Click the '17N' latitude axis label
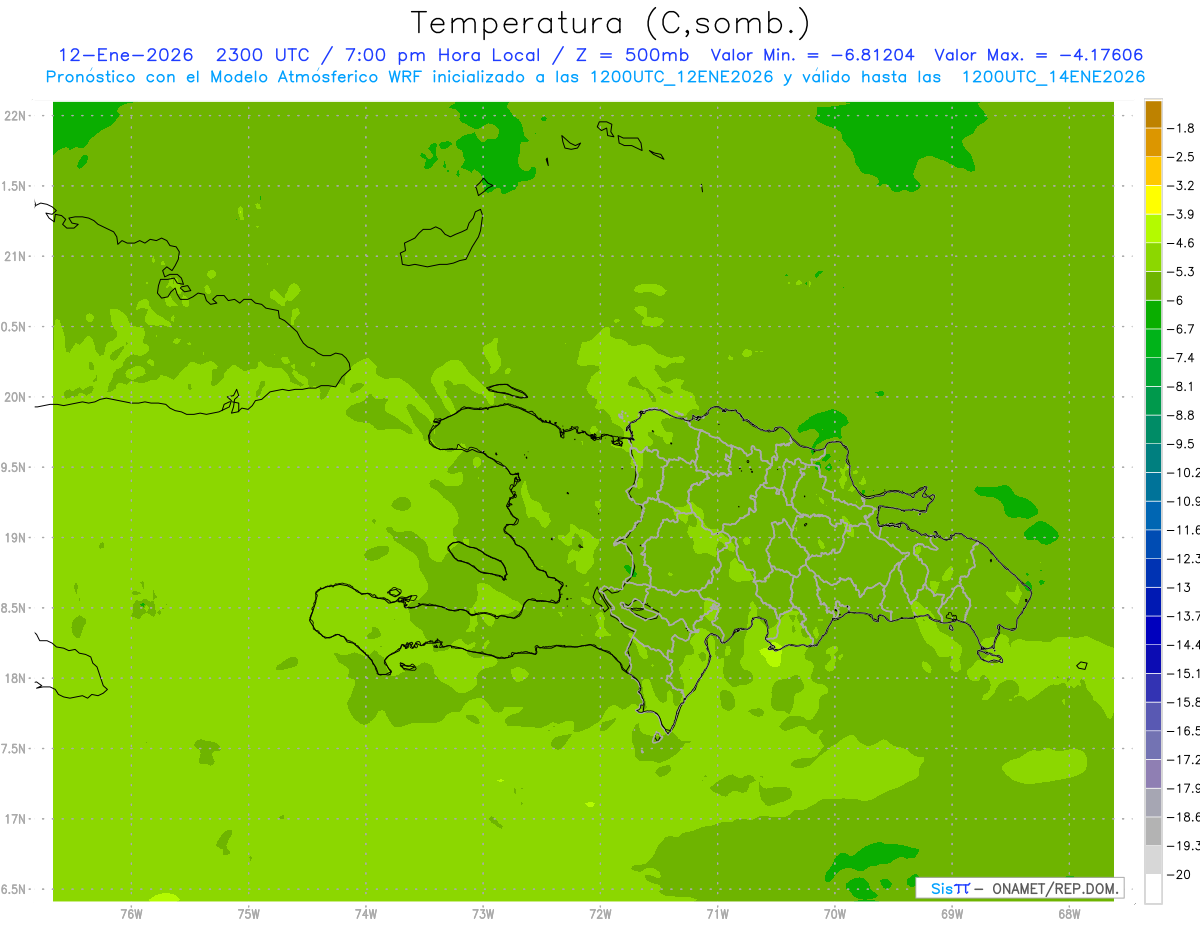The image size is (1200, 927). [x=15, y=819]
